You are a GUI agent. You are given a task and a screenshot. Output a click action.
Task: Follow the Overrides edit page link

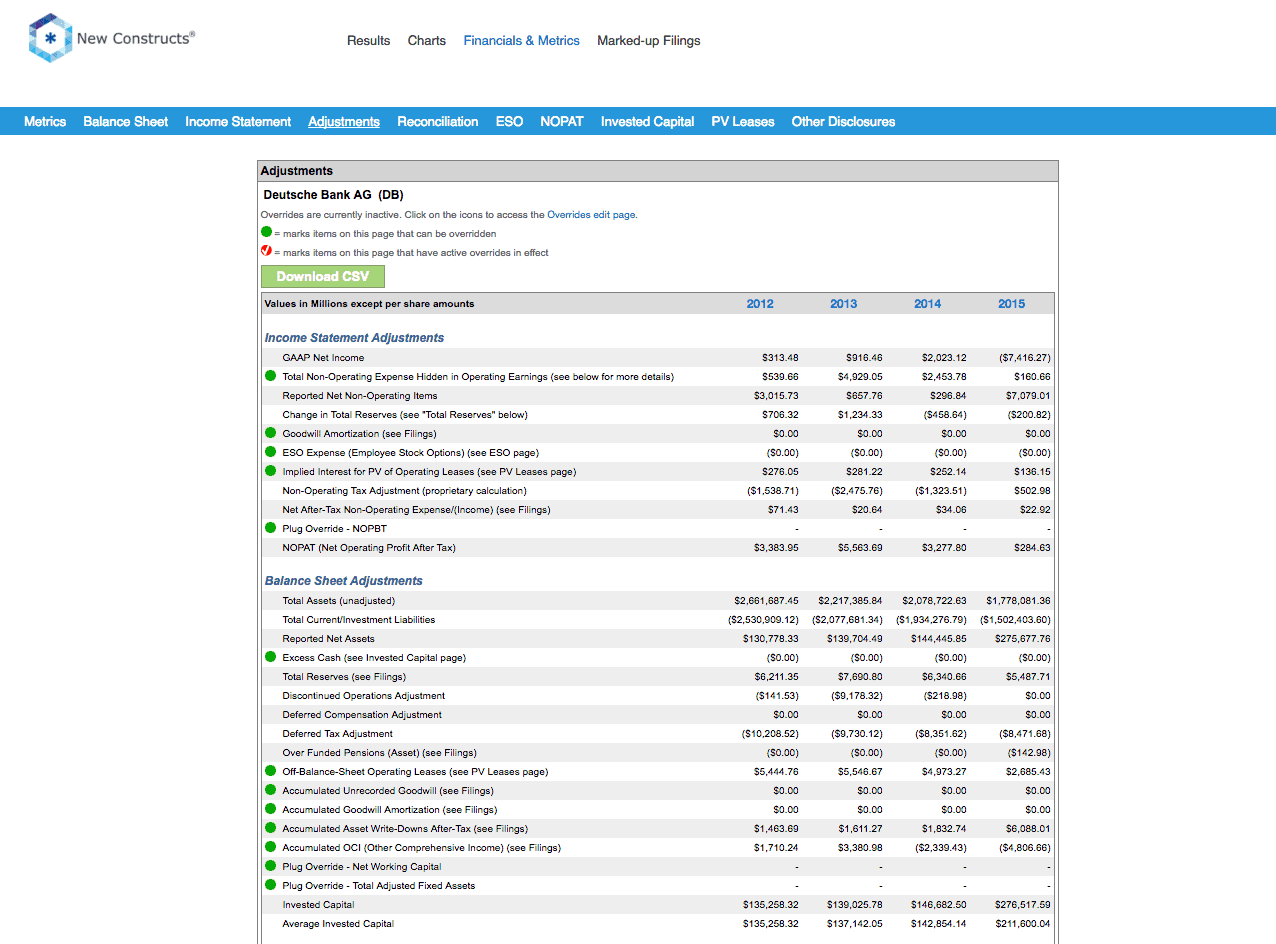tap(591, 214)
